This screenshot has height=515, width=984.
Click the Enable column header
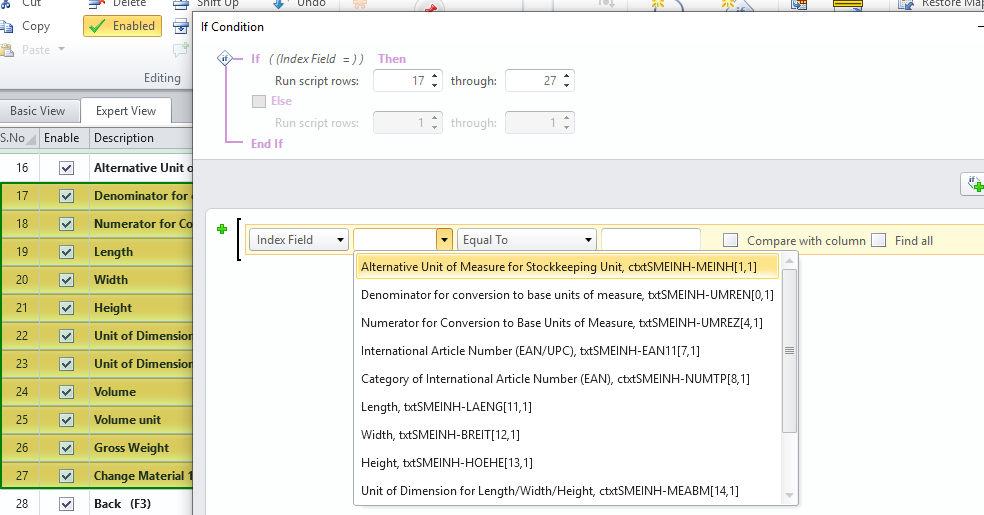pyautogui.click(x=62, y=138)
